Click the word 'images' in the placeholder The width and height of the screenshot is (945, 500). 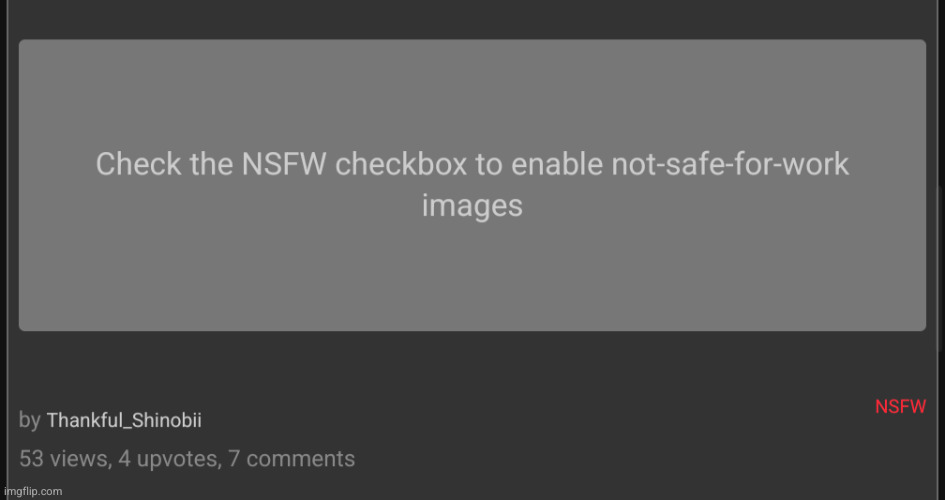pyautogui.click(x=472, y=206)
